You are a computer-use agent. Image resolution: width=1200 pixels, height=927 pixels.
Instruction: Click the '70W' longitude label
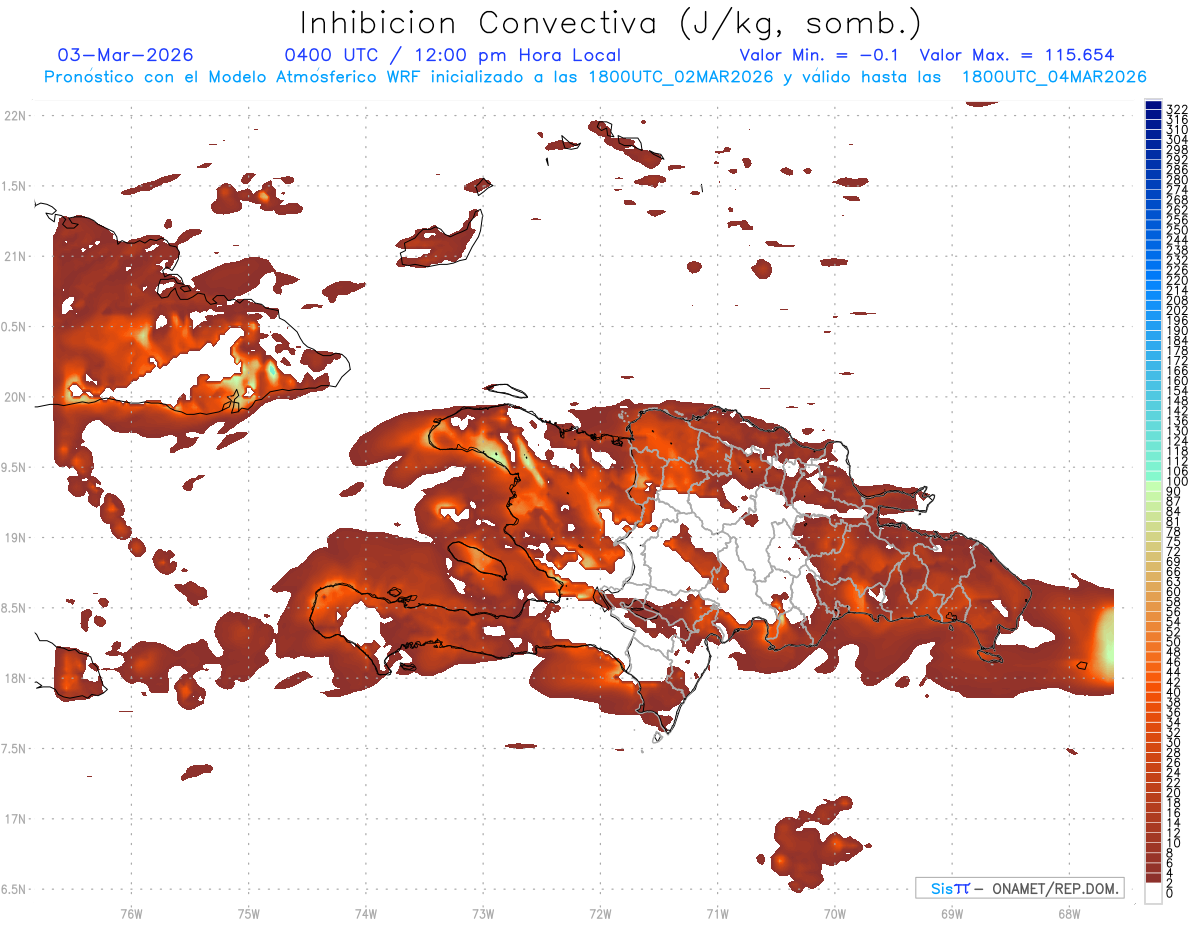click(x=834, y=913)
